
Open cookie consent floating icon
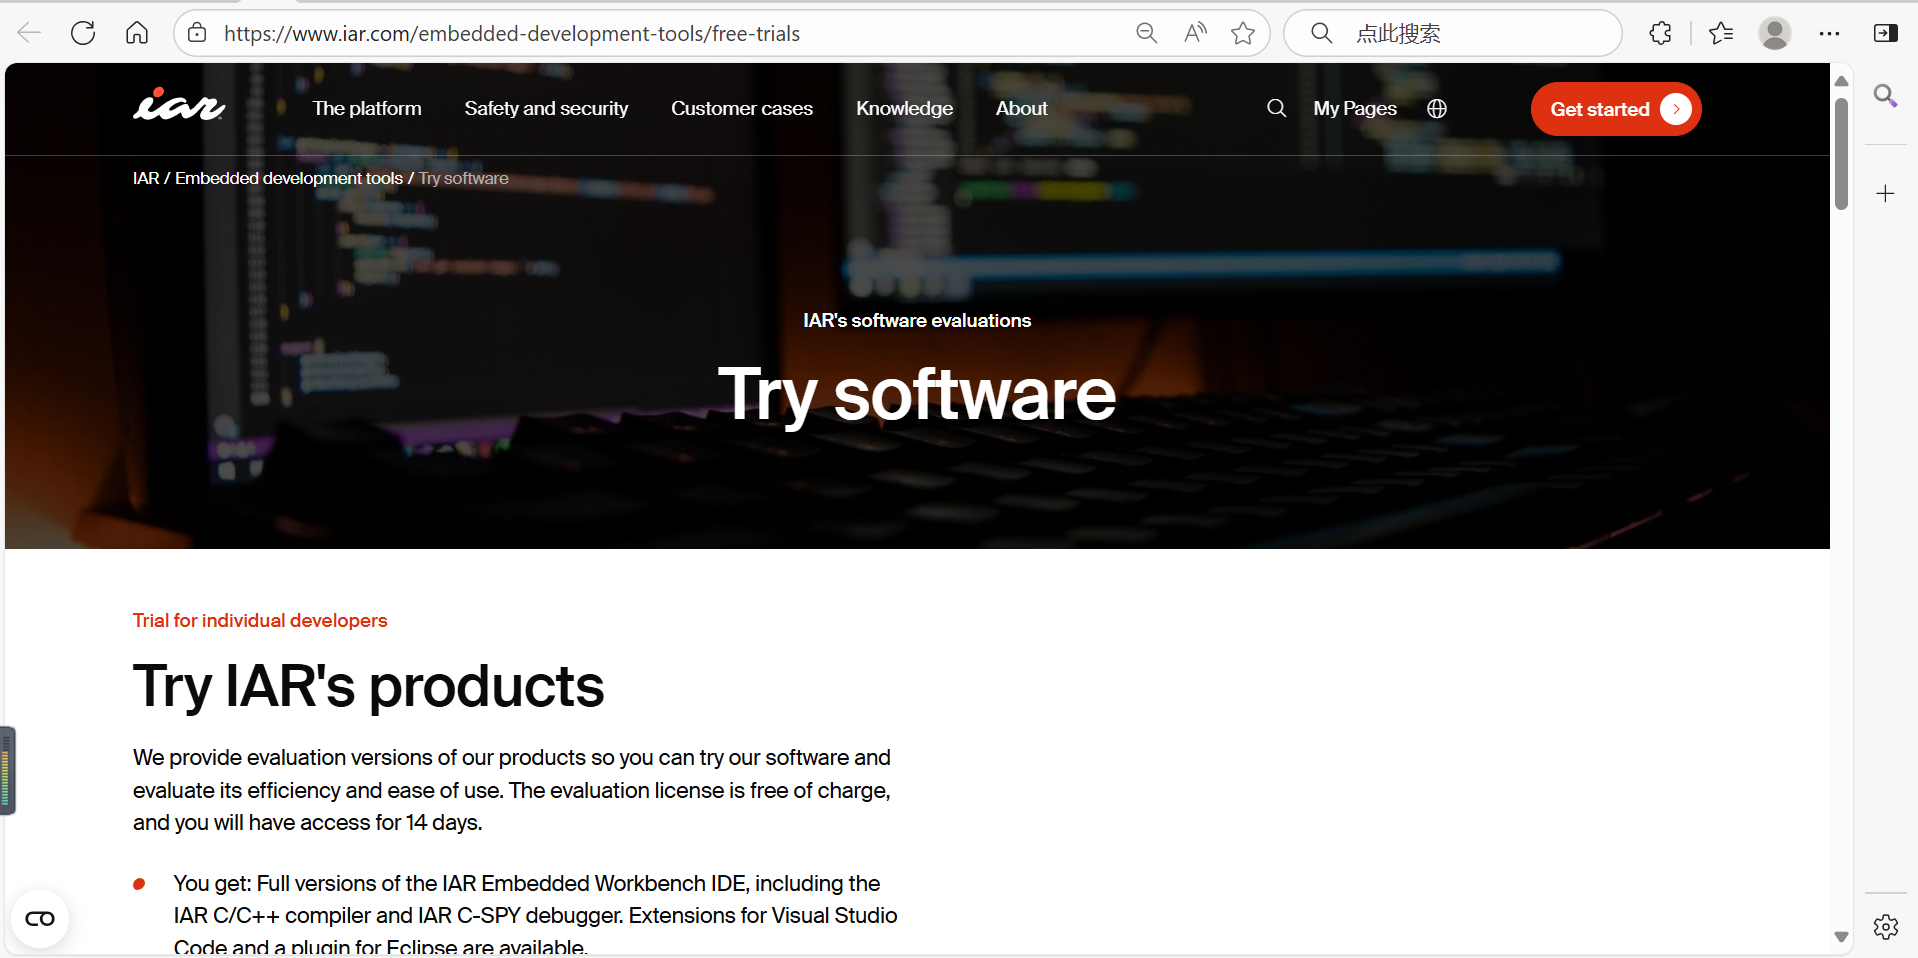40,919
